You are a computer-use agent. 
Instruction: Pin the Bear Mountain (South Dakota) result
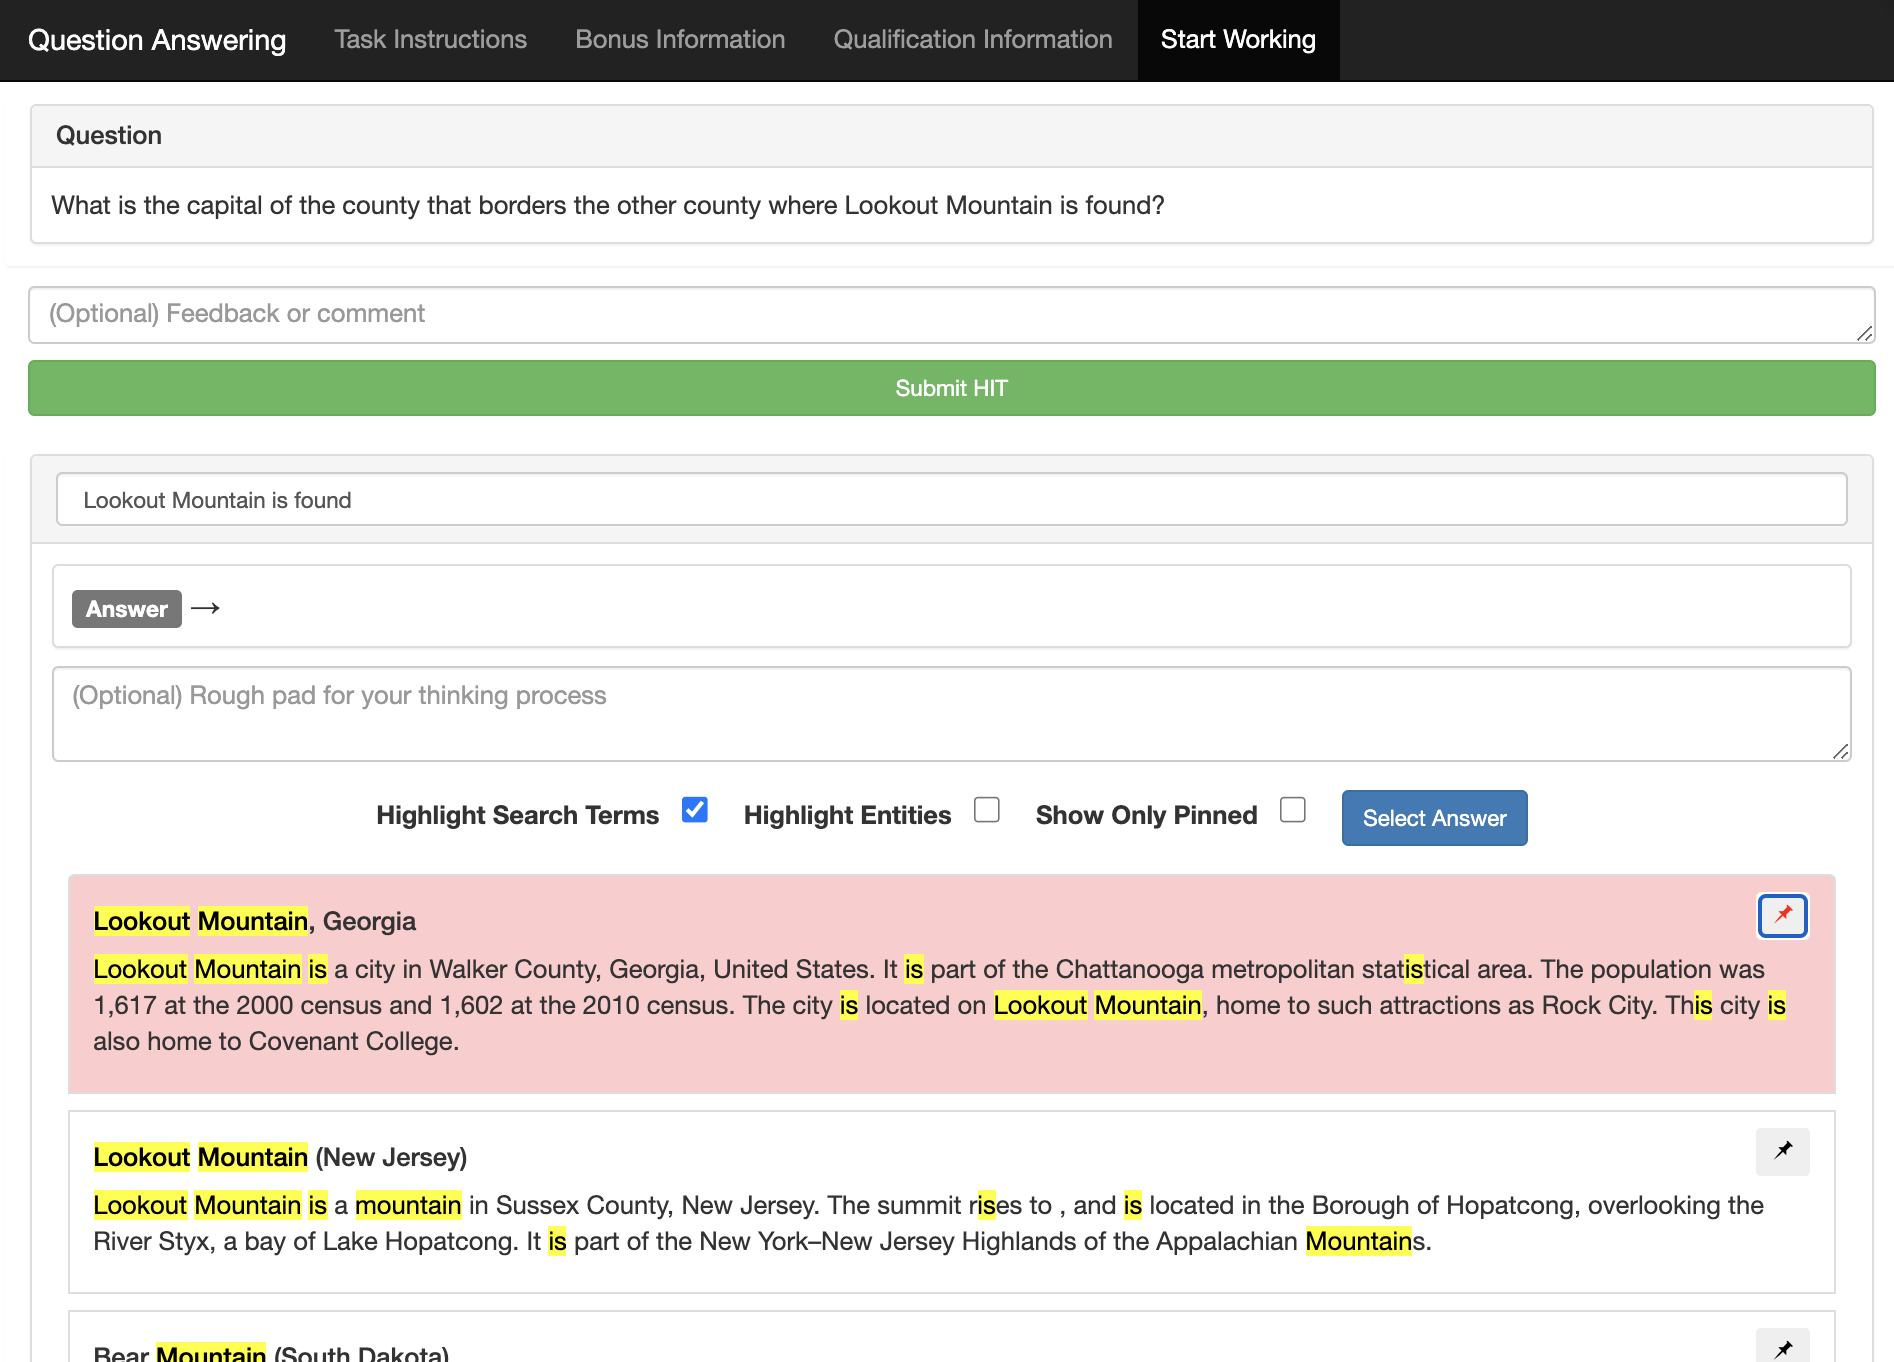pos(1782,1347)
